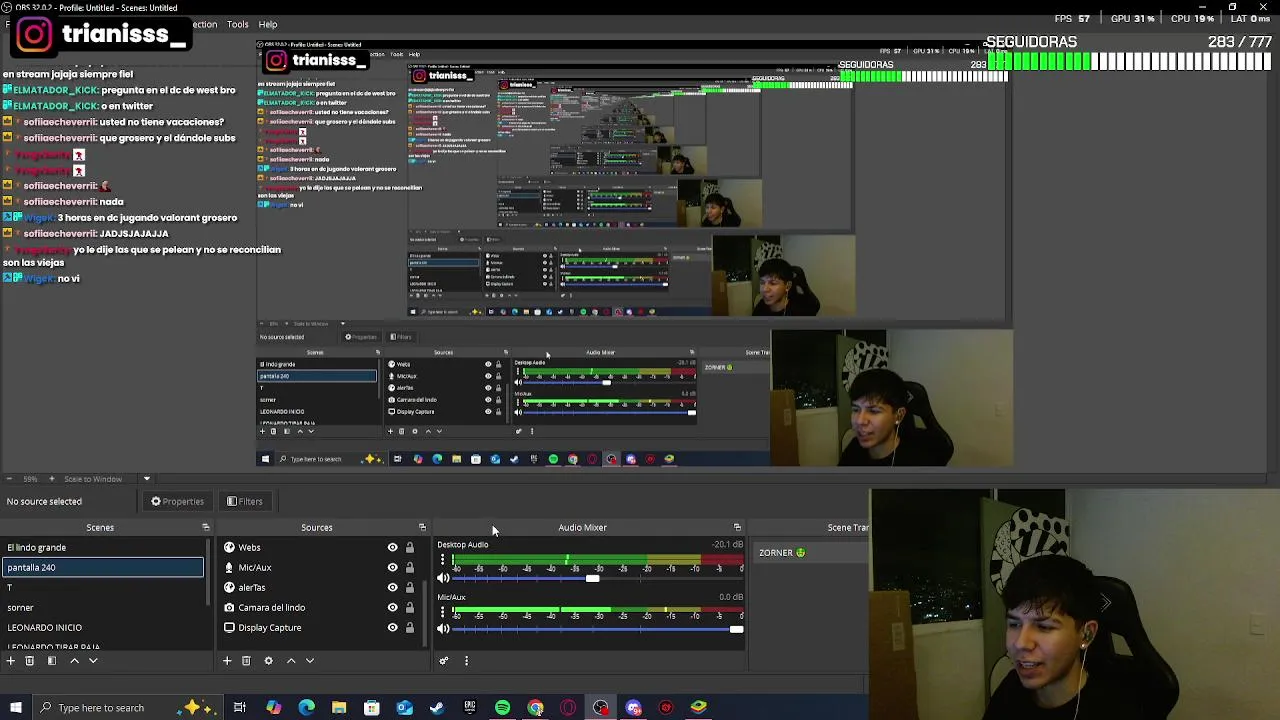This screenshot has width=1280, height=720.
Task: Select the pantalla 240 scene
Action: coord(102,567)
